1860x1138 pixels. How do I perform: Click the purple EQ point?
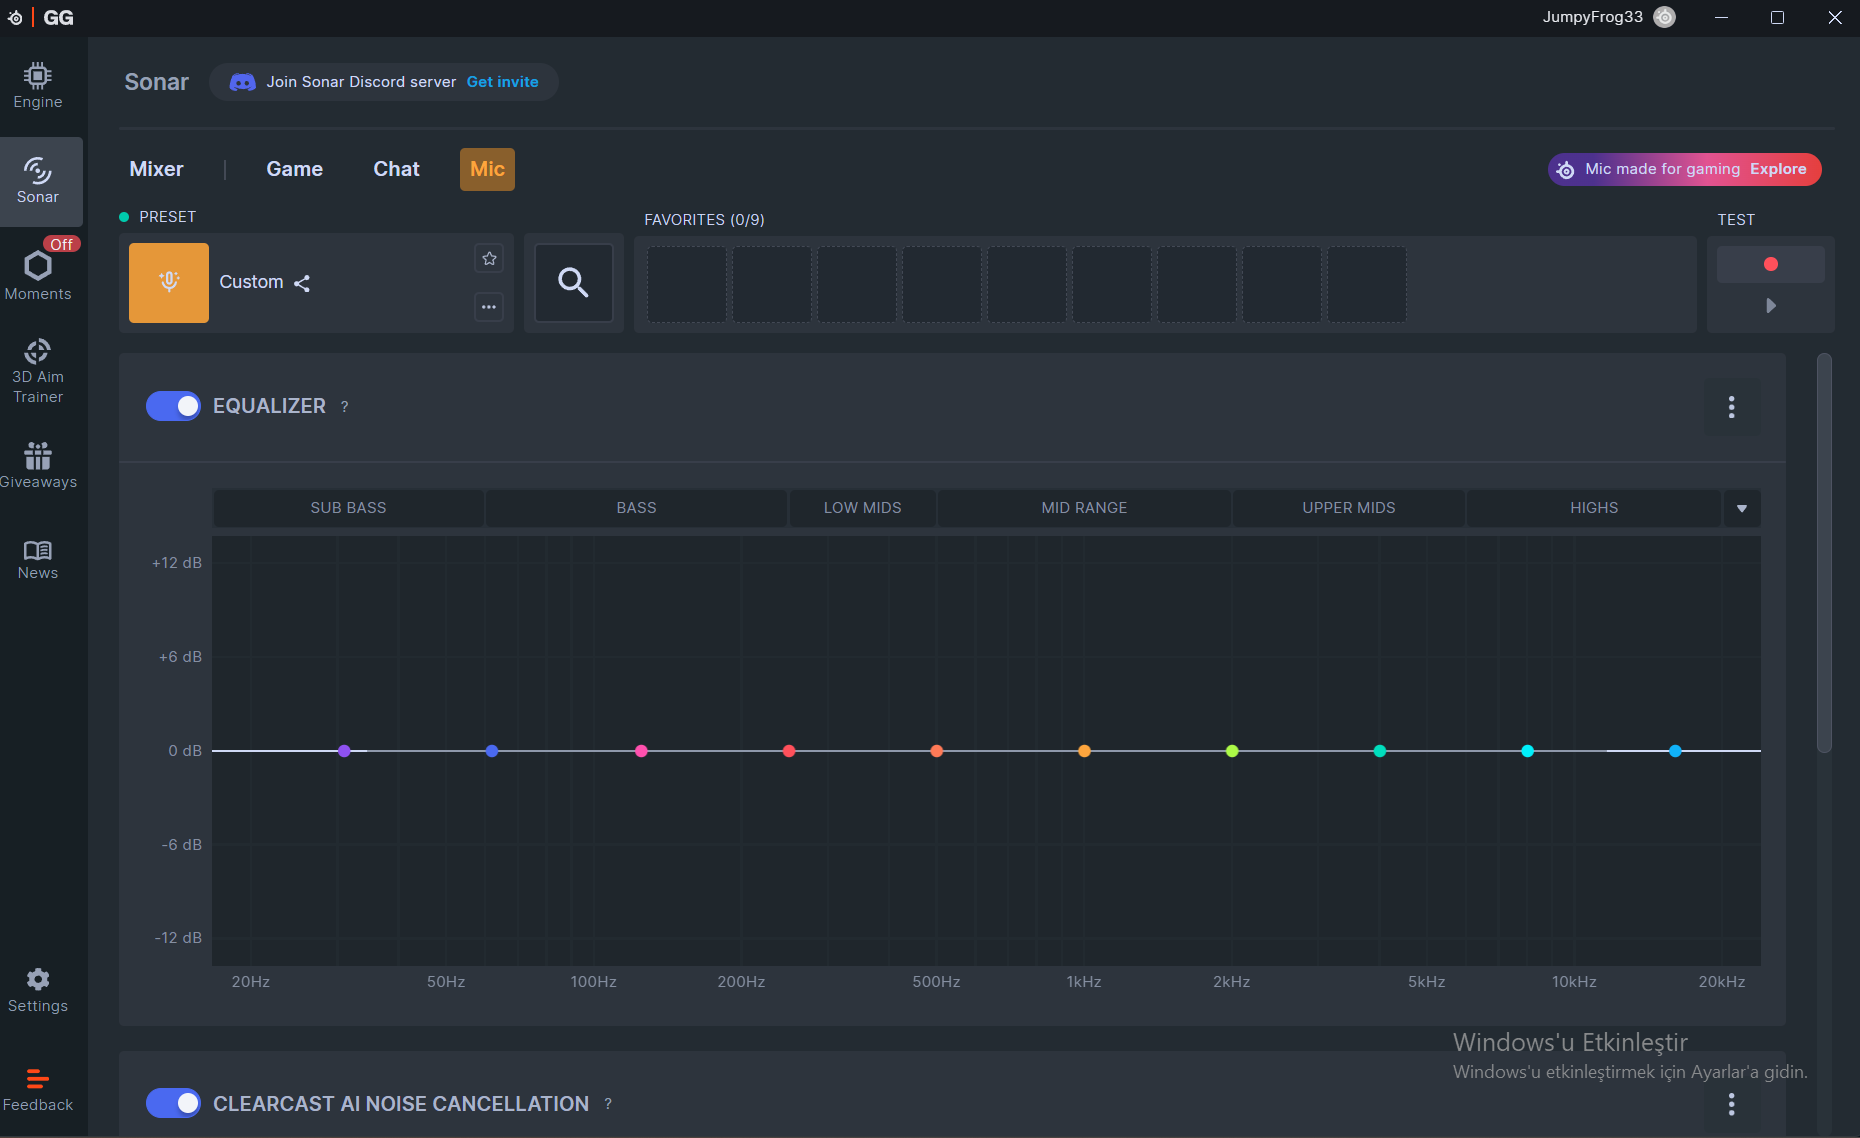point(345,751)
